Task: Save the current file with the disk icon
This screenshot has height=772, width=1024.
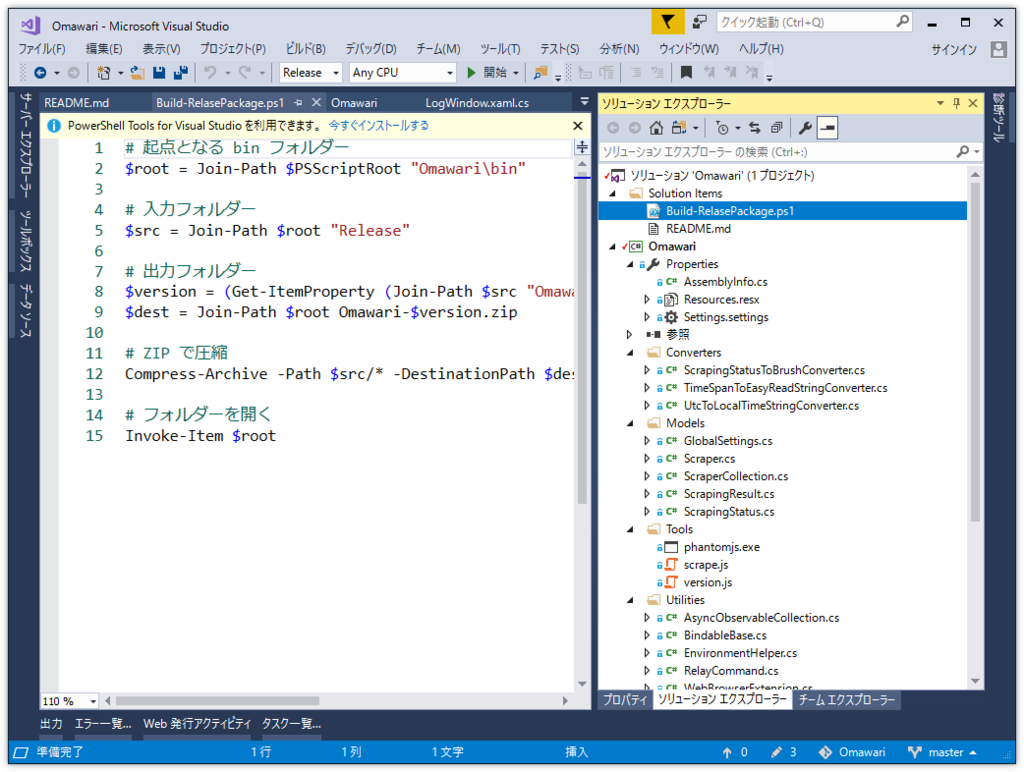Action: pyautogui.click(x=159, y=72)
